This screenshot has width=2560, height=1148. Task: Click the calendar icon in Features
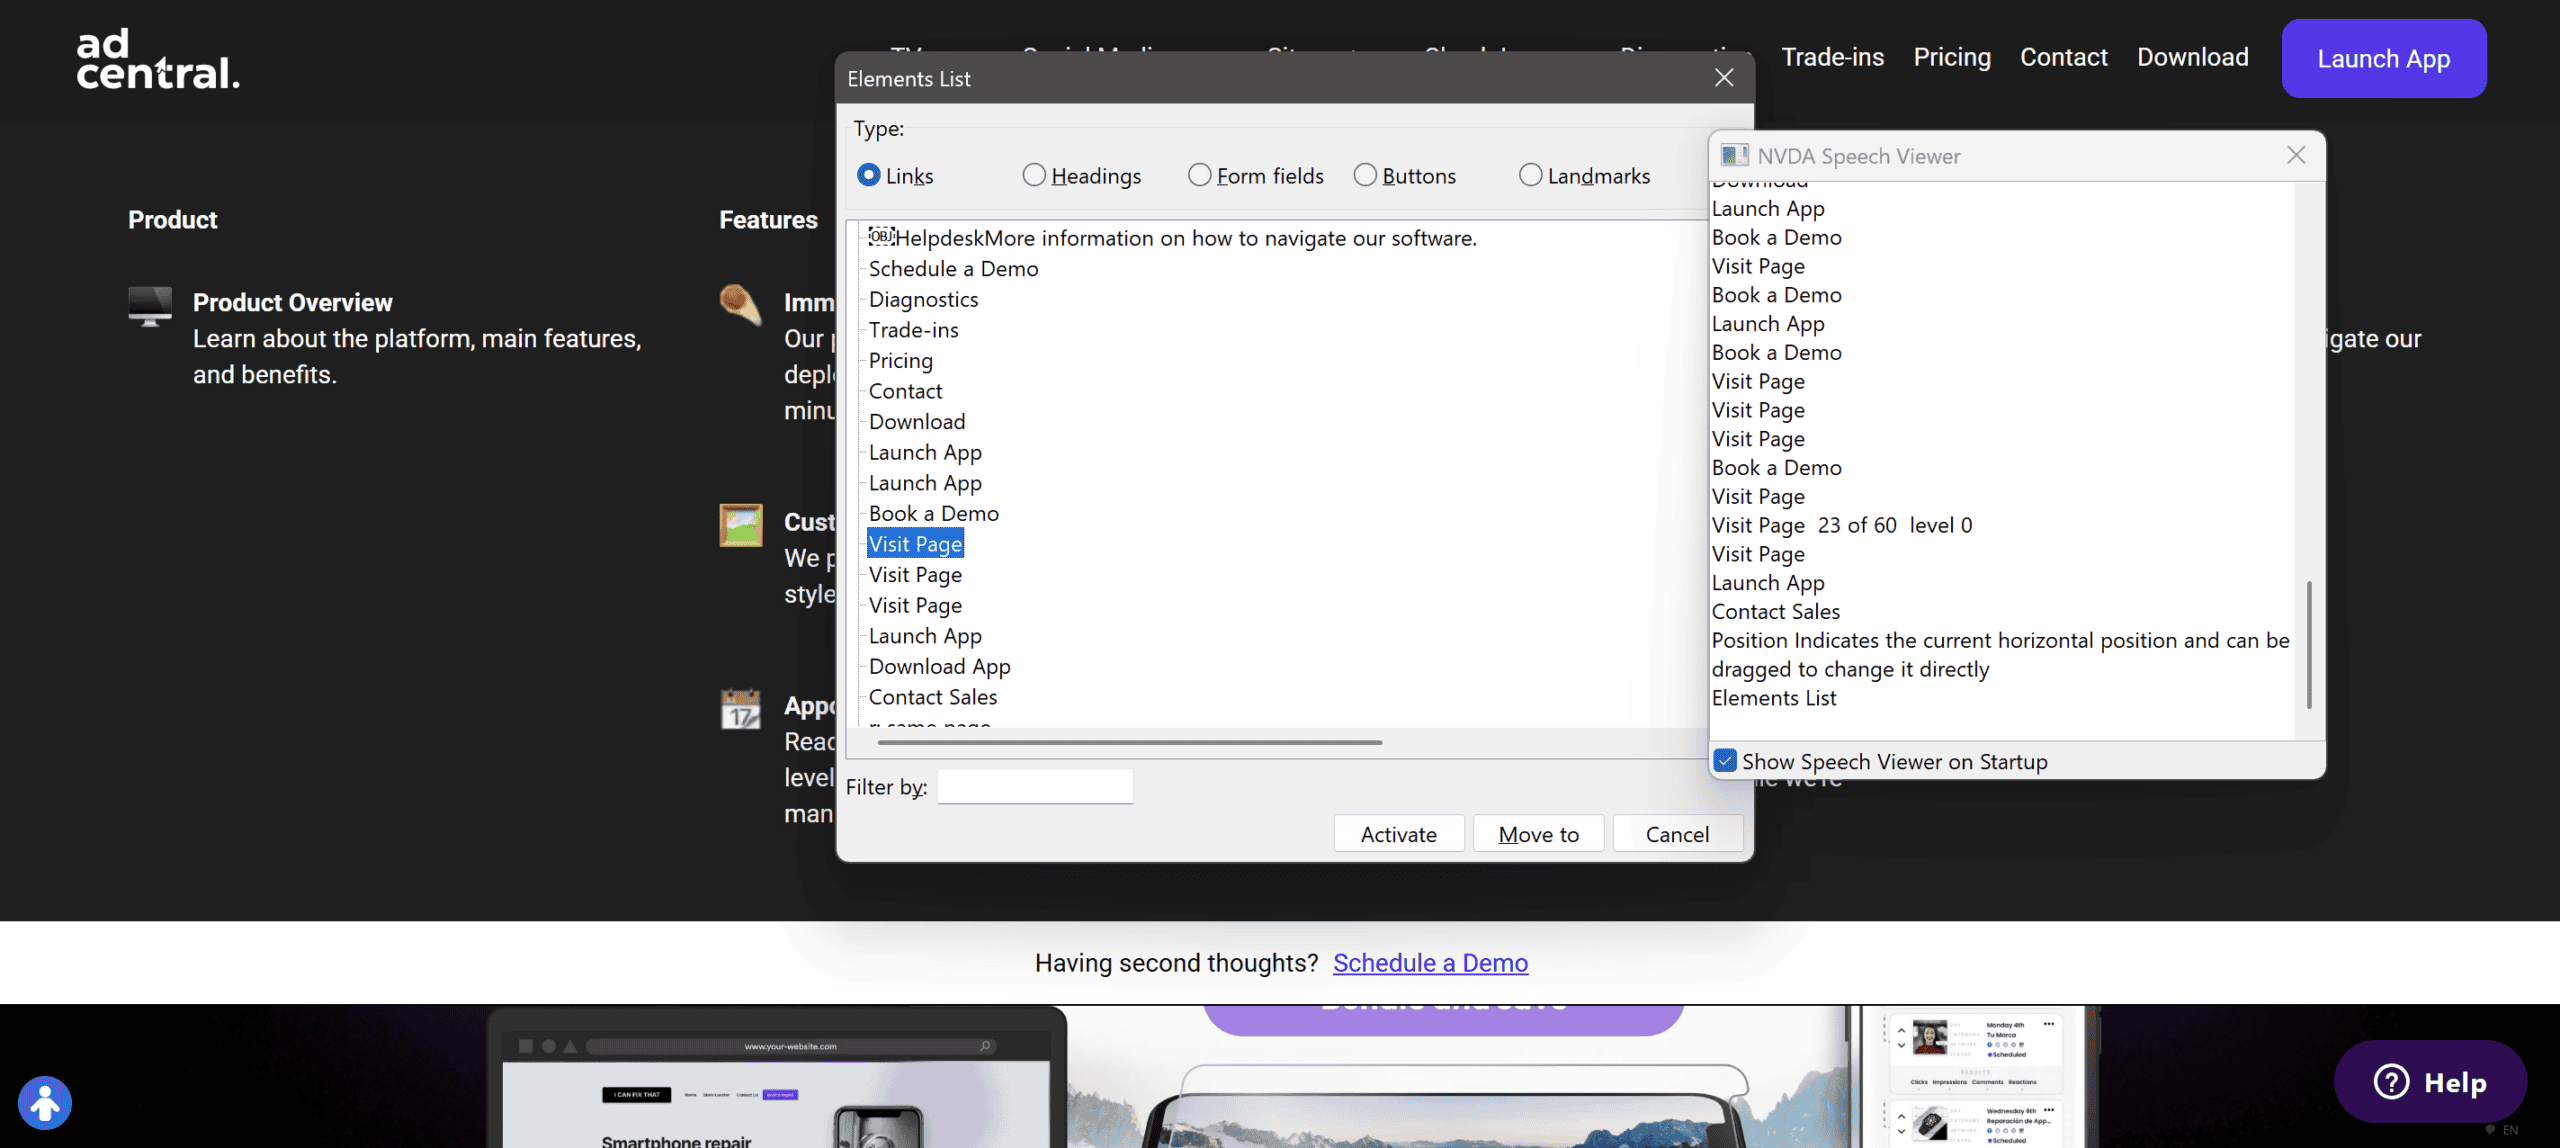coord(741,709)
